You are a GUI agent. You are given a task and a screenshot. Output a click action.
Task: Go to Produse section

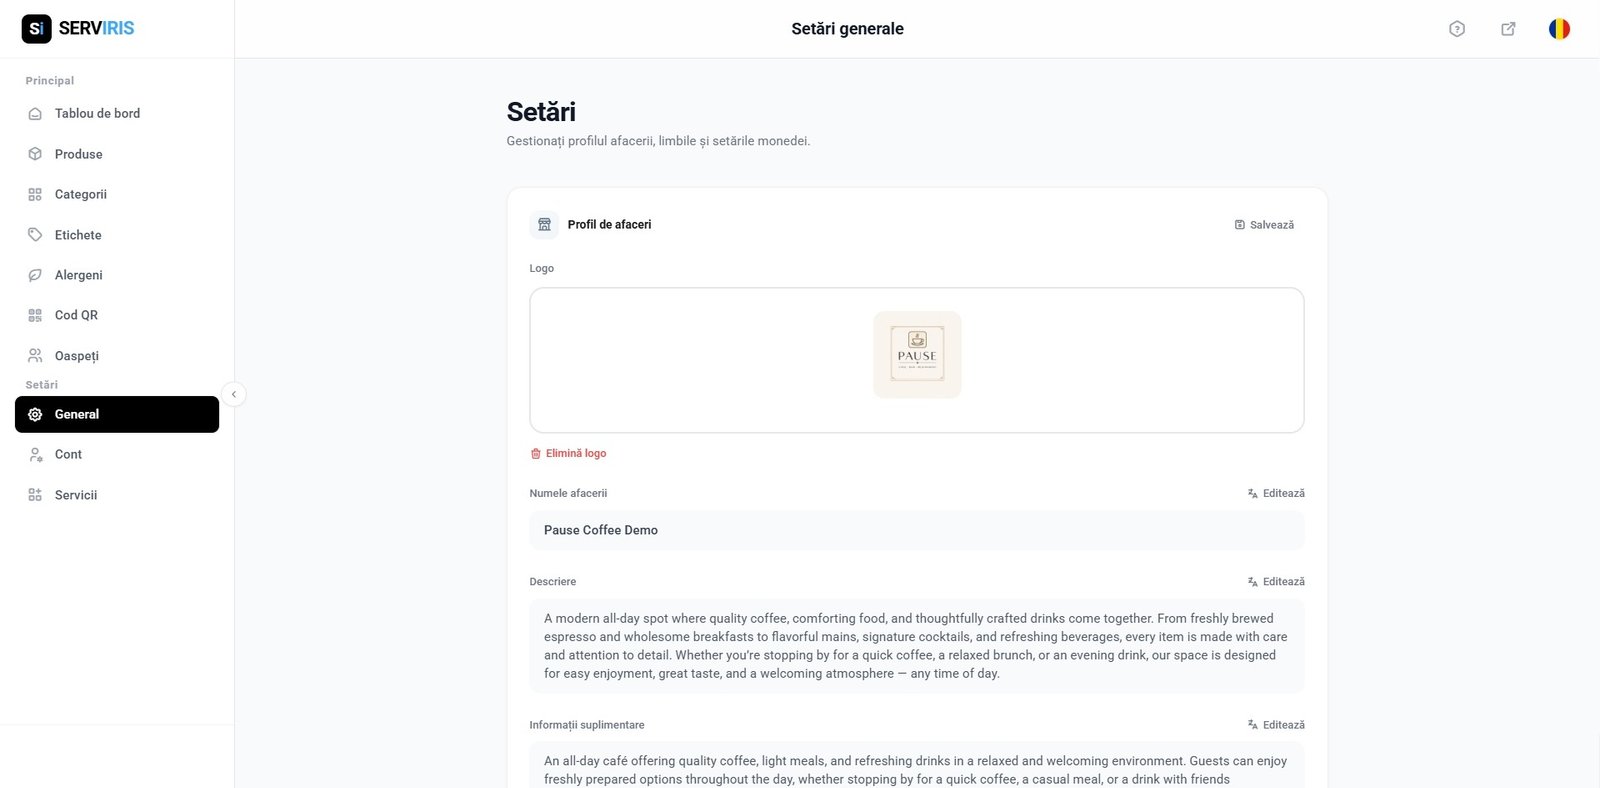[x=78, y=154]
